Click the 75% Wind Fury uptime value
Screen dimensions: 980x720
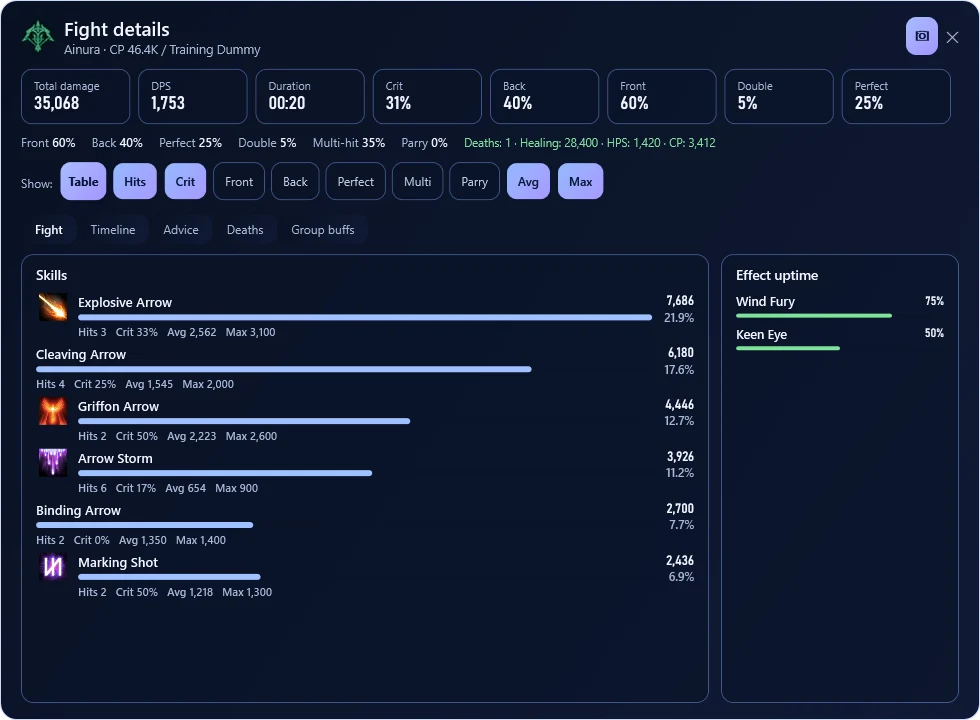tap(934, 301)
